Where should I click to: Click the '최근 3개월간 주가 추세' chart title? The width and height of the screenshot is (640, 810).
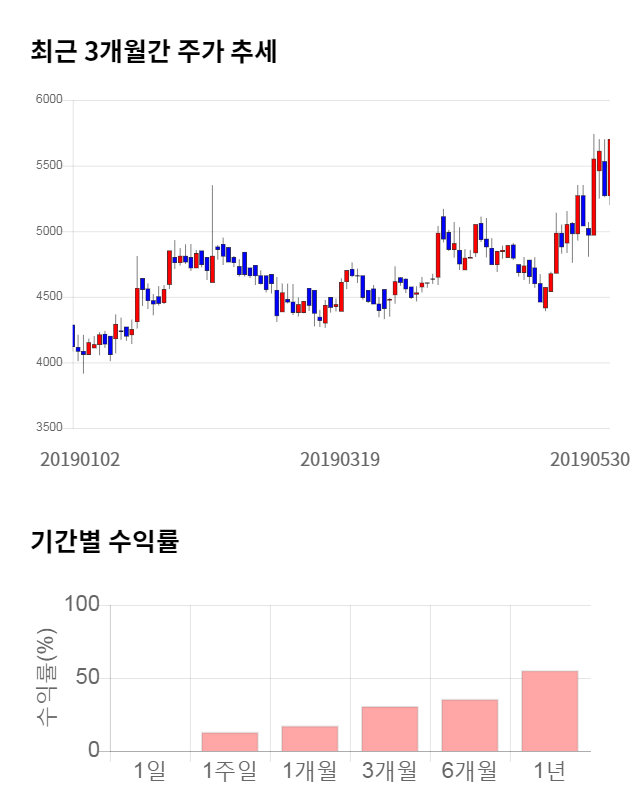point(154,52)
